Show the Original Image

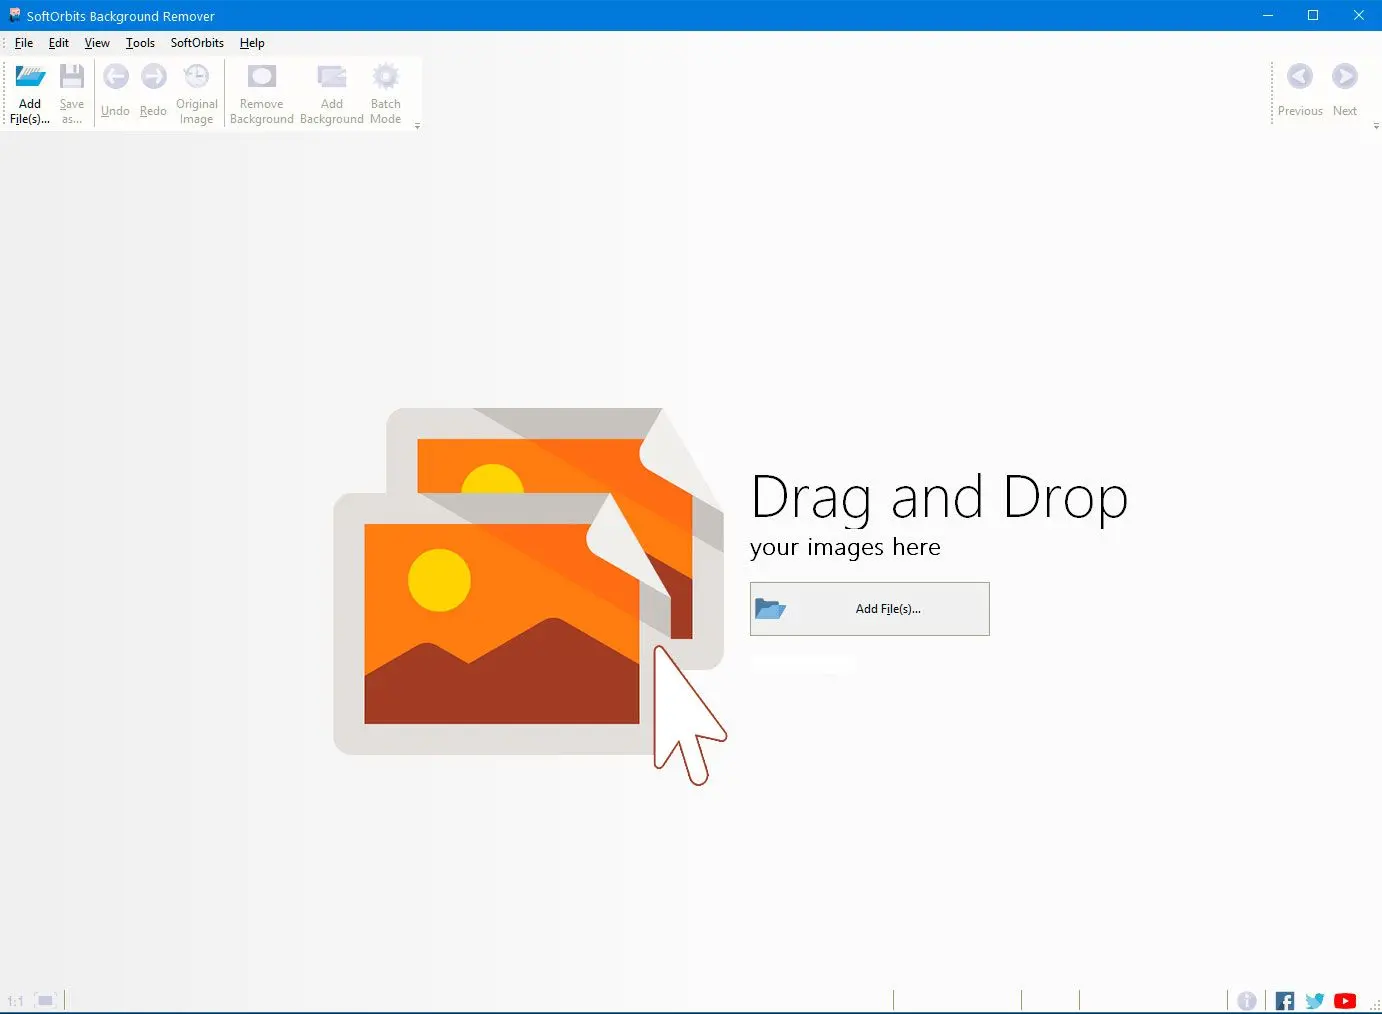pyautogui.click(x=197, y=94)
